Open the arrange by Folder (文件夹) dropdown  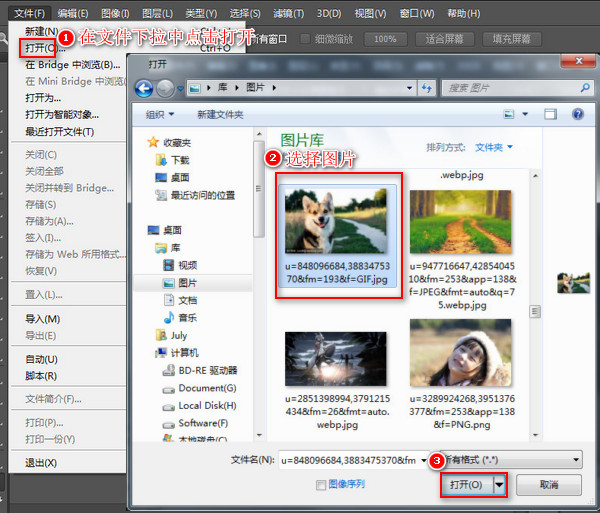click(494, 147)
